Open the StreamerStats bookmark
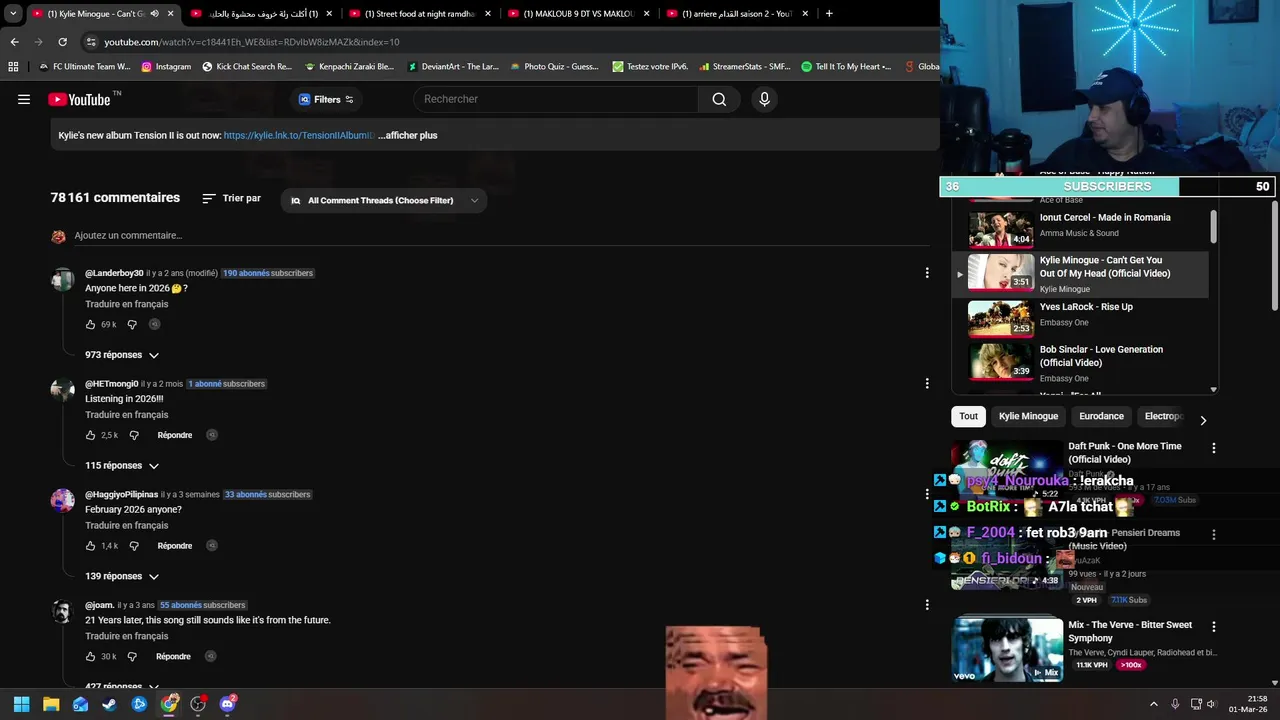The image size is (1280, 720). [744, 66]
